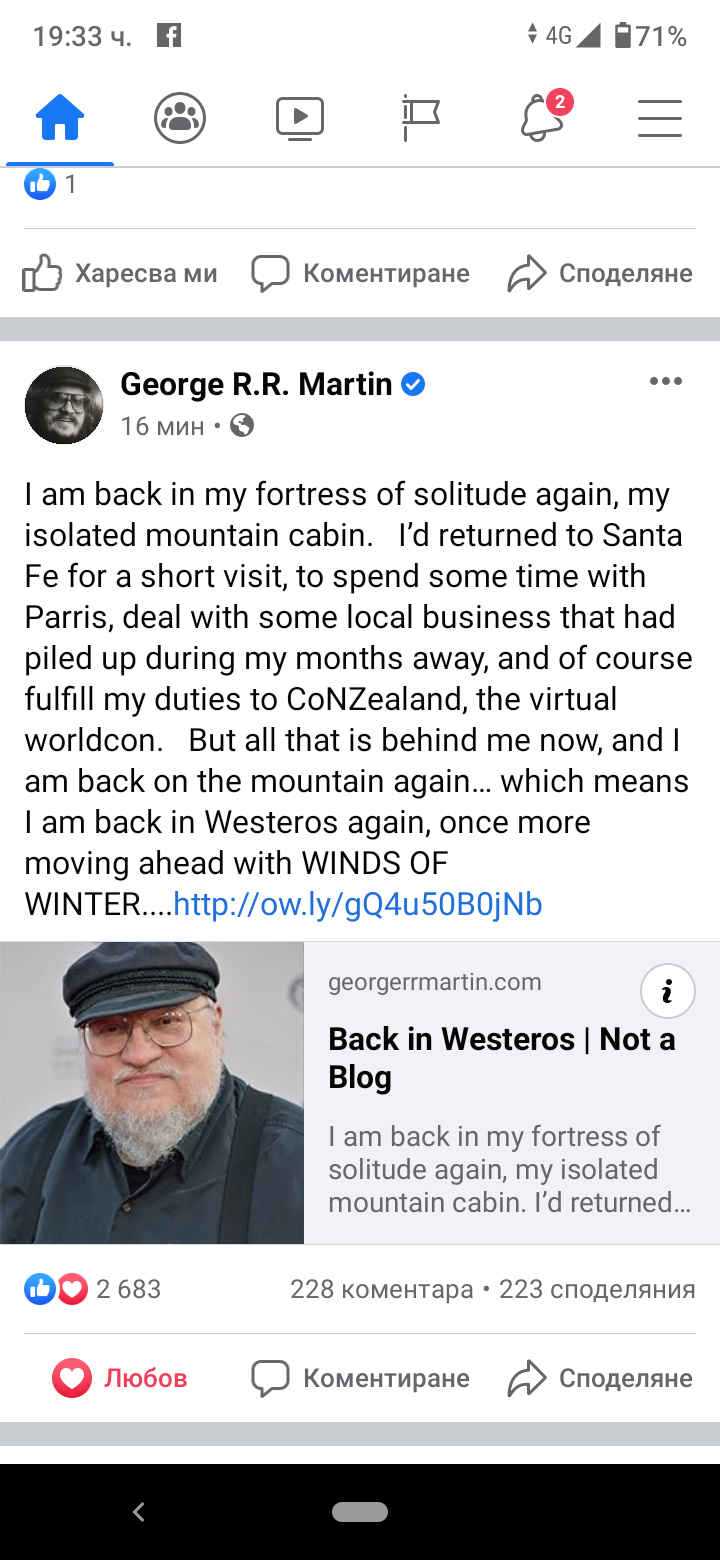Viewport: 720px width, 1560px height.
Task: Open the ow.ly link in the post
Action: click(x=358, y=904)
